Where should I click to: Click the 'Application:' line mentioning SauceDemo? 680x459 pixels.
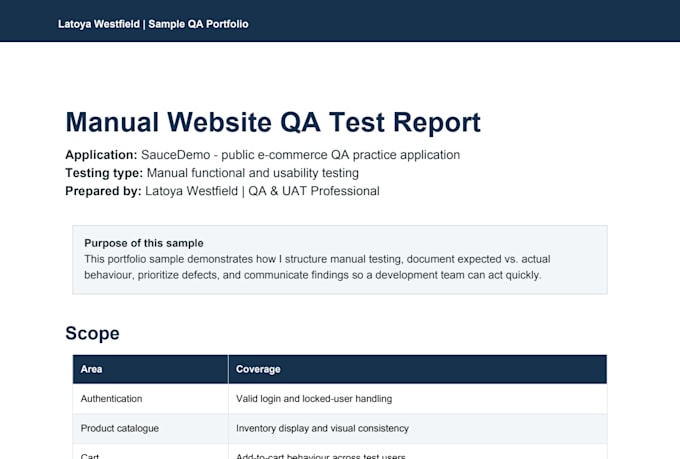(262, 155)
